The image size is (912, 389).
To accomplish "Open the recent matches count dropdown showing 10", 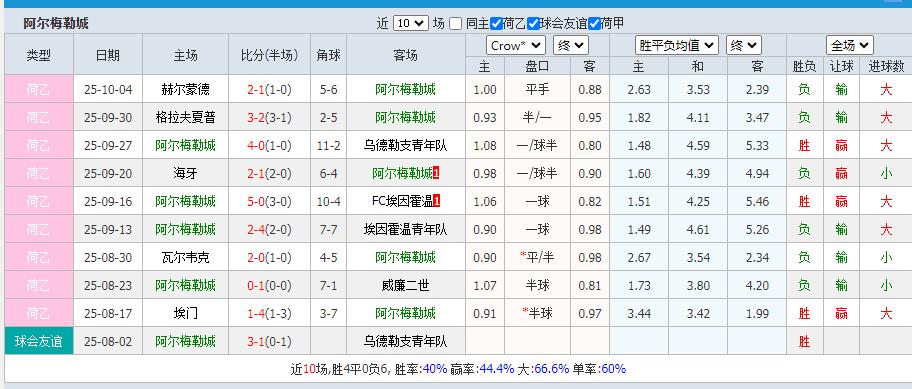I will [411, 23].
